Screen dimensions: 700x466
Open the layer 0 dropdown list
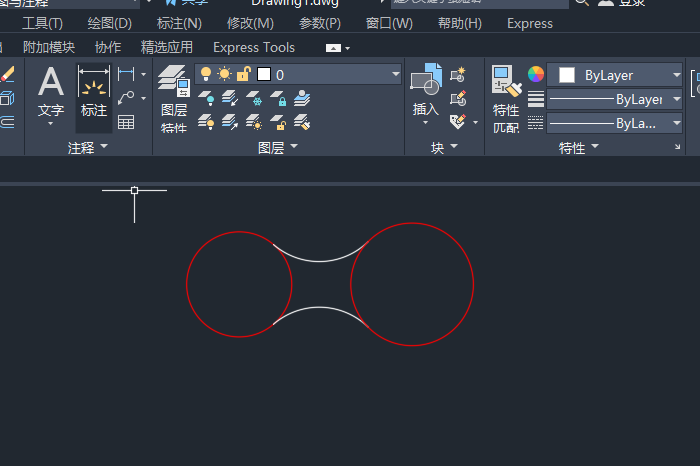395,74
